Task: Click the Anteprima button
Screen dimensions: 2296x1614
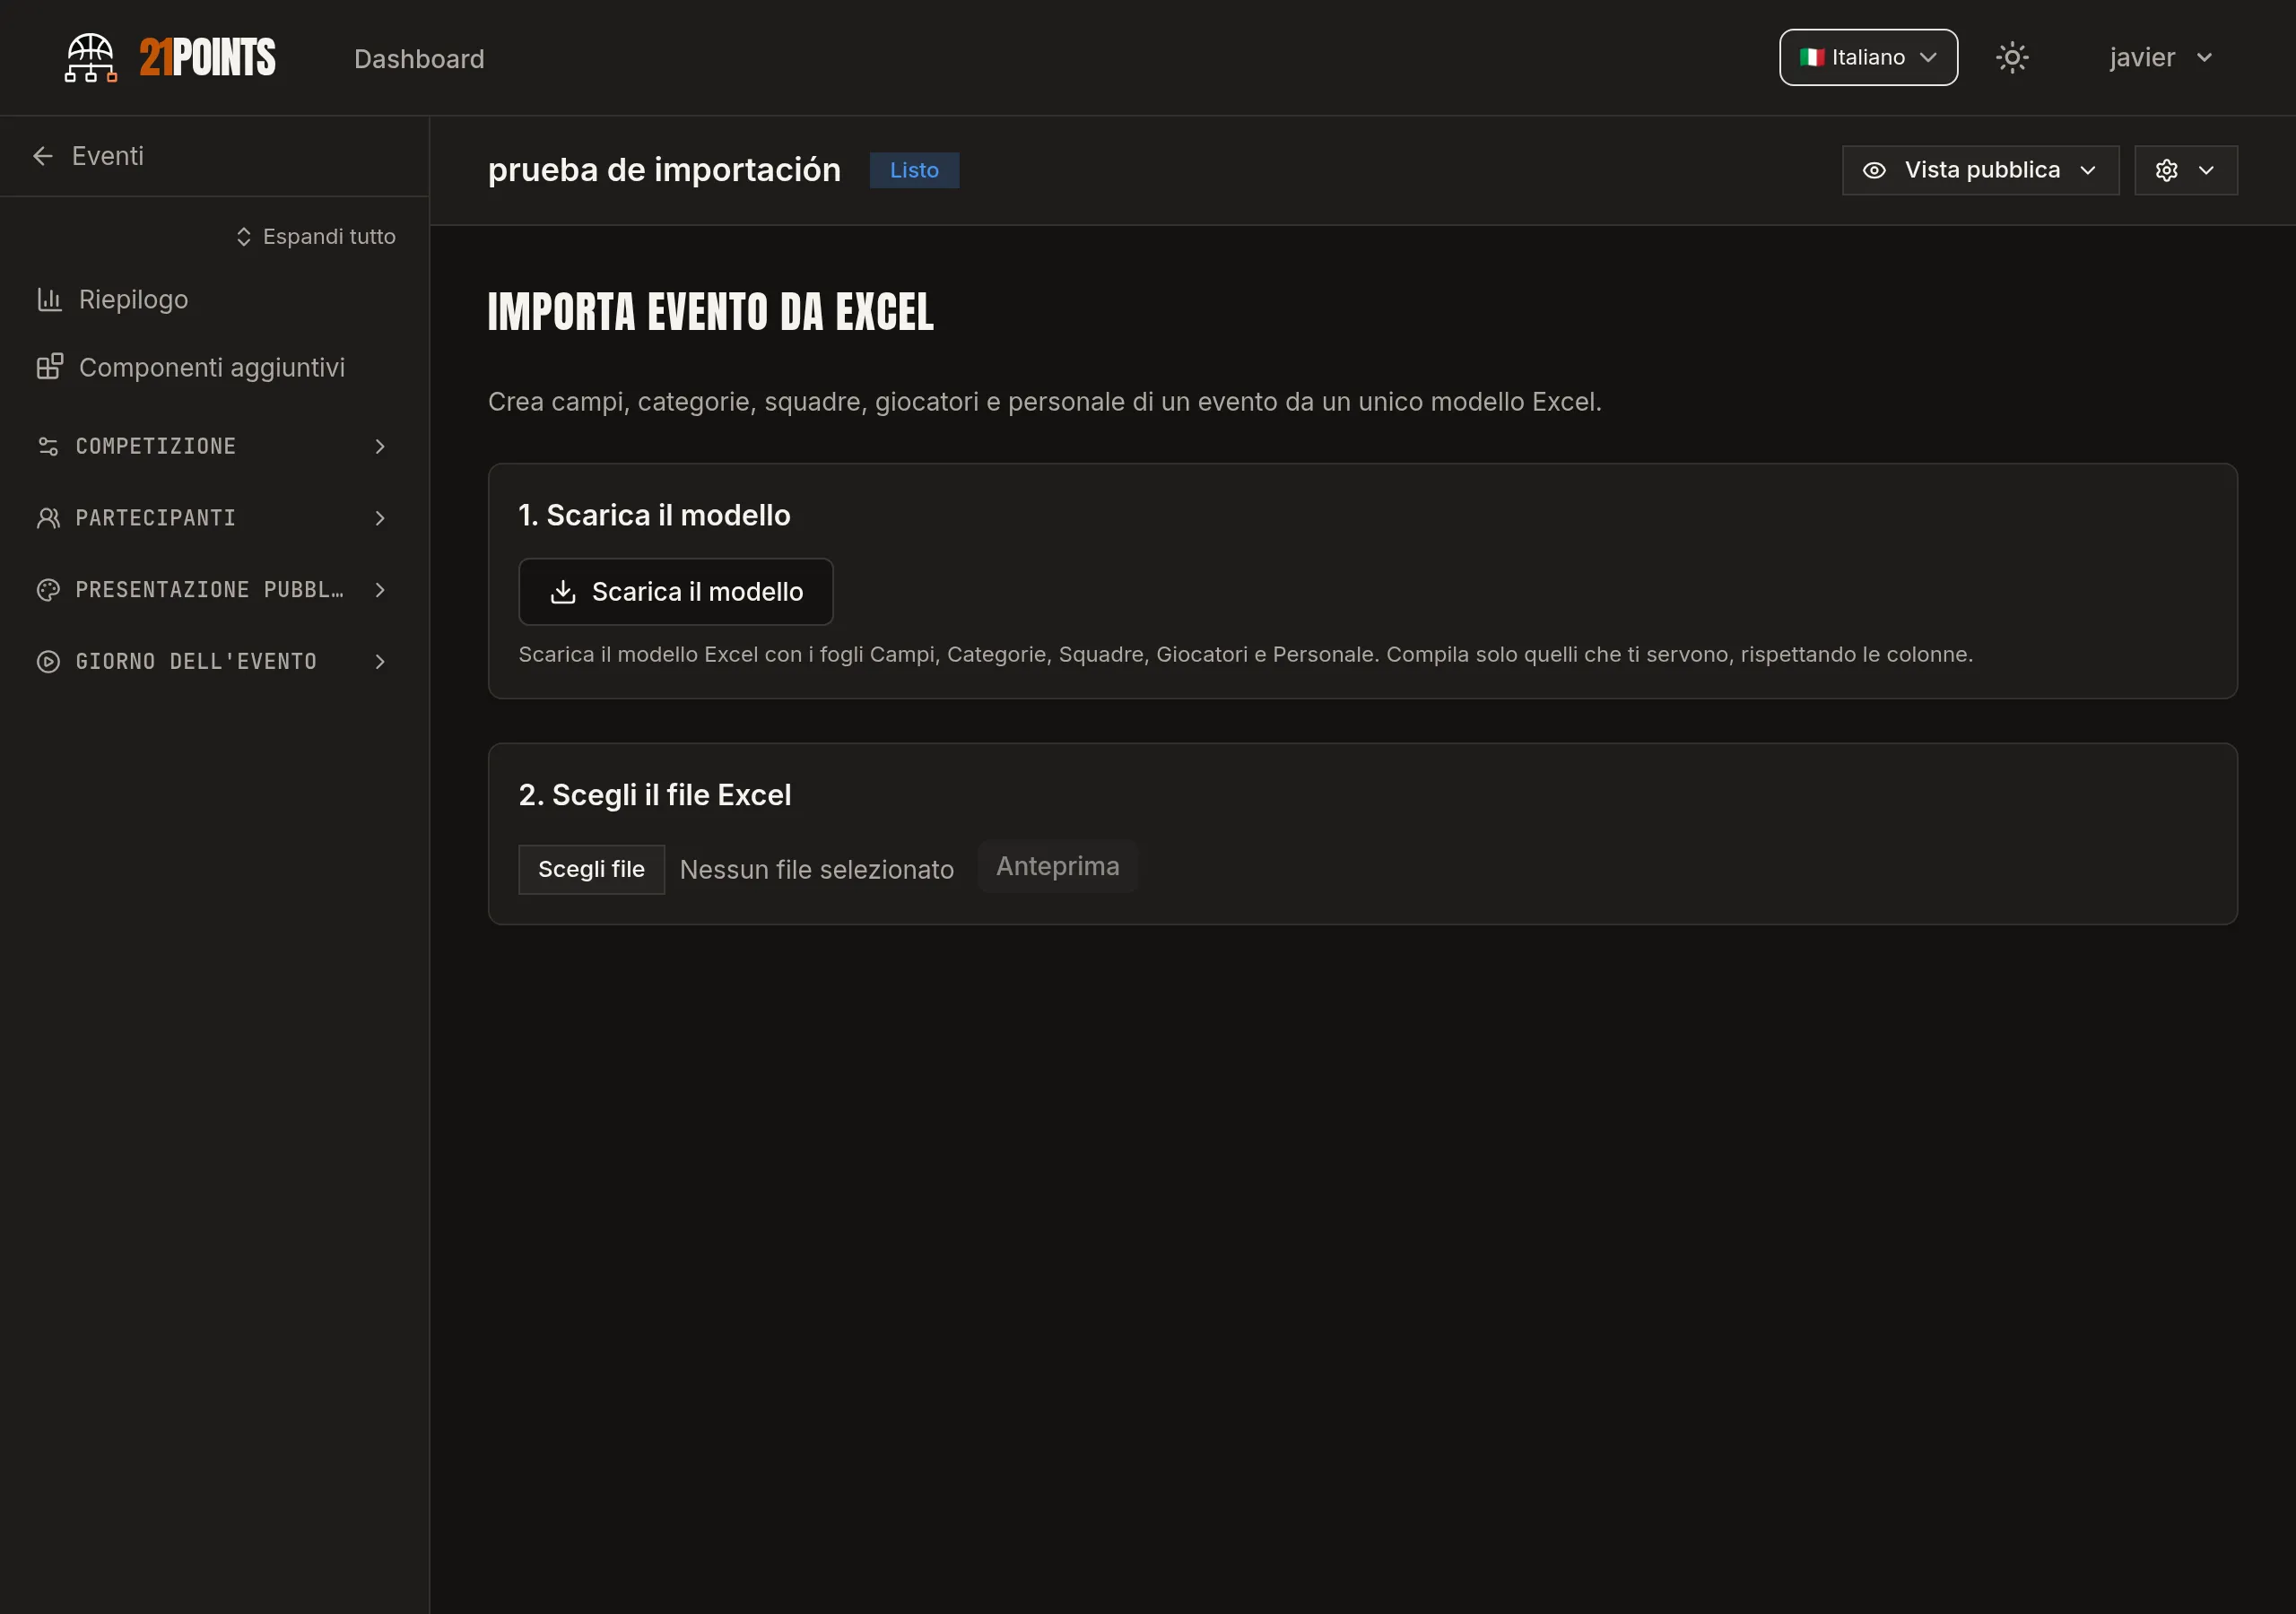Action: 1058,866
